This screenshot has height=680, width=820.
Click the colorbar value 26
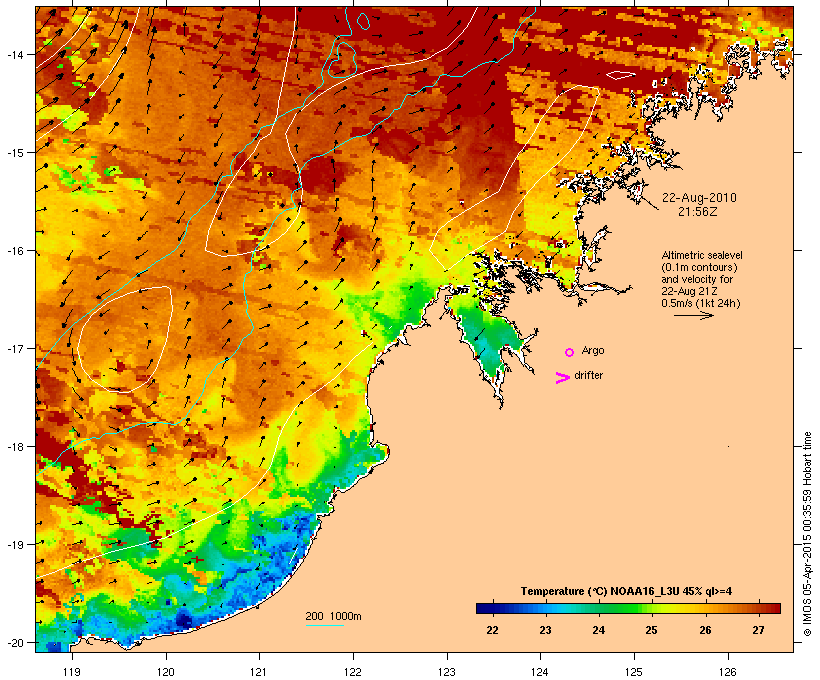[705, 630]
